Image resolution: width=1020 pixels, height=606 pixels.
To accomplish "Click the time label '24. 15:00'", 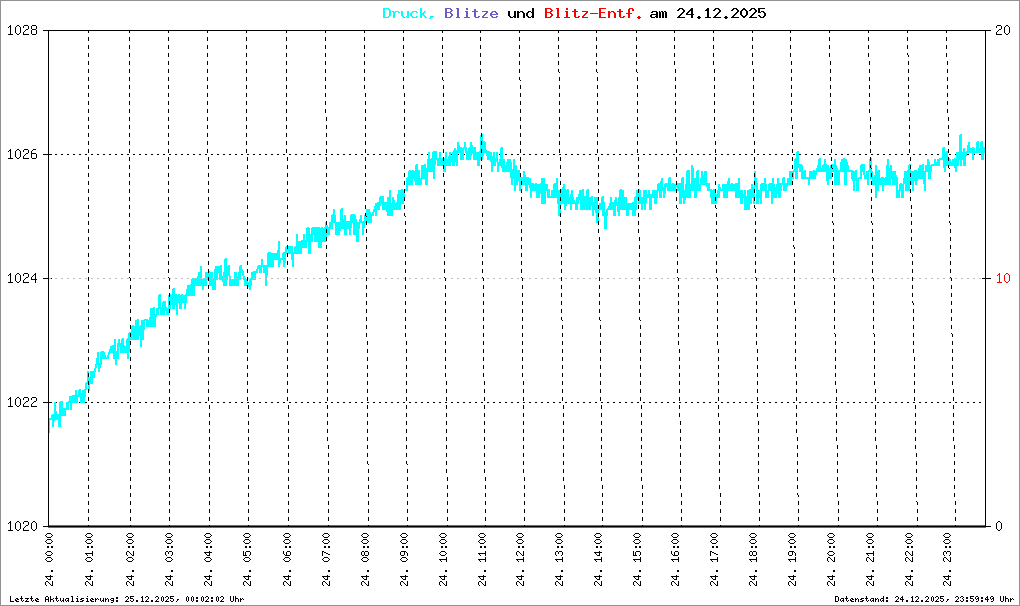I will click(x=636, y=560).
